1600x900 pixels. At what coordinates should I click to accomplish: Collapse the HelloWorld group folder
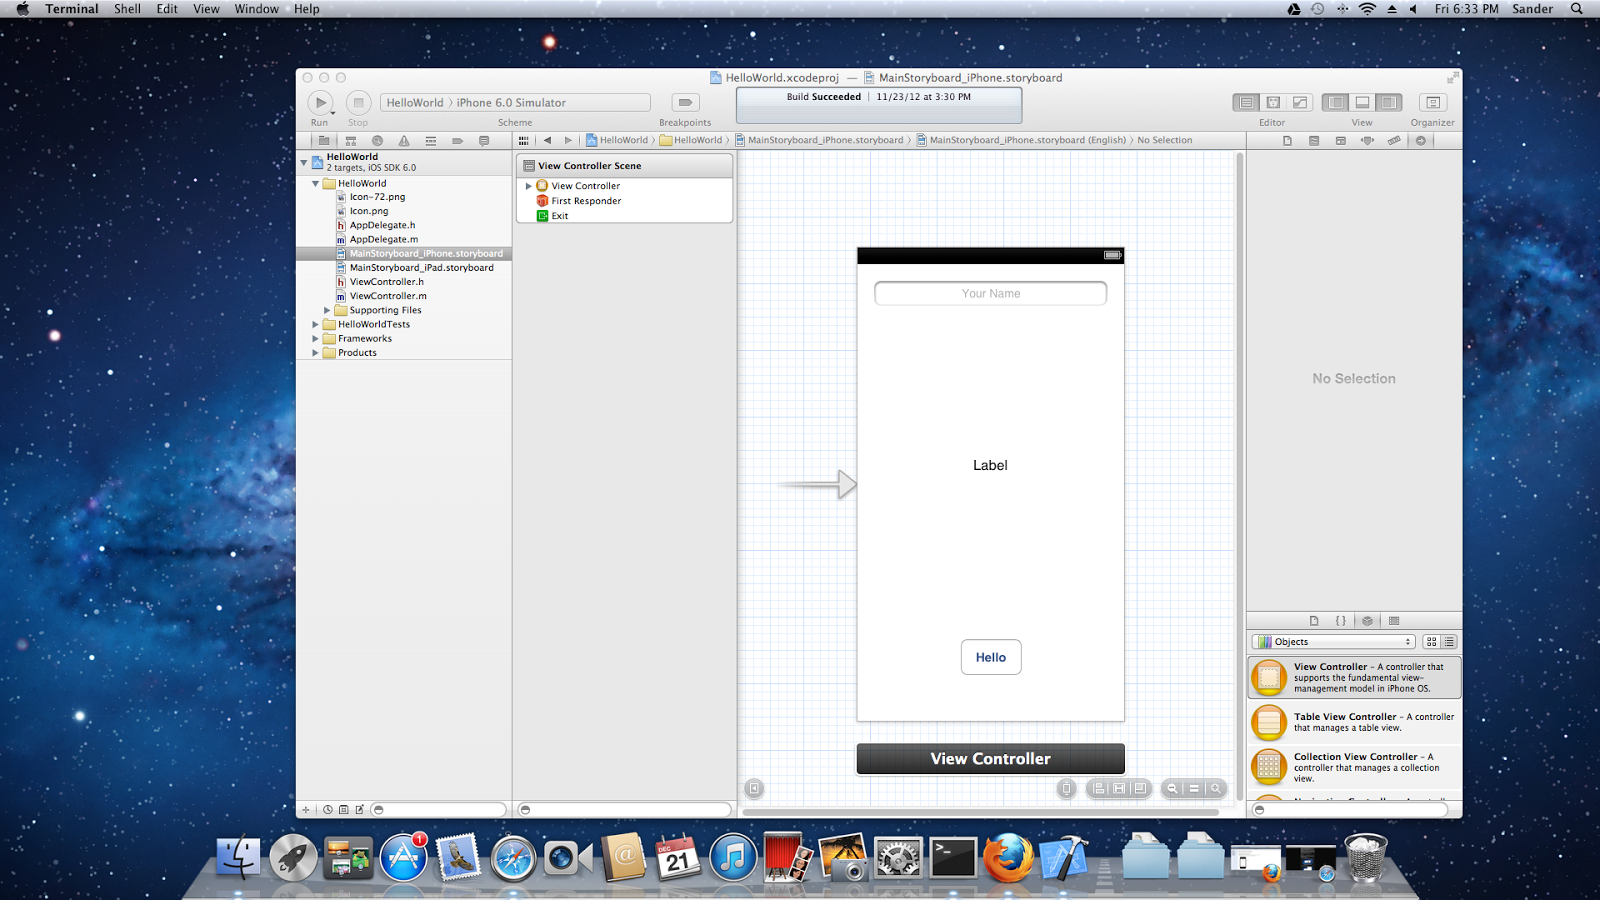coord(315,183)
